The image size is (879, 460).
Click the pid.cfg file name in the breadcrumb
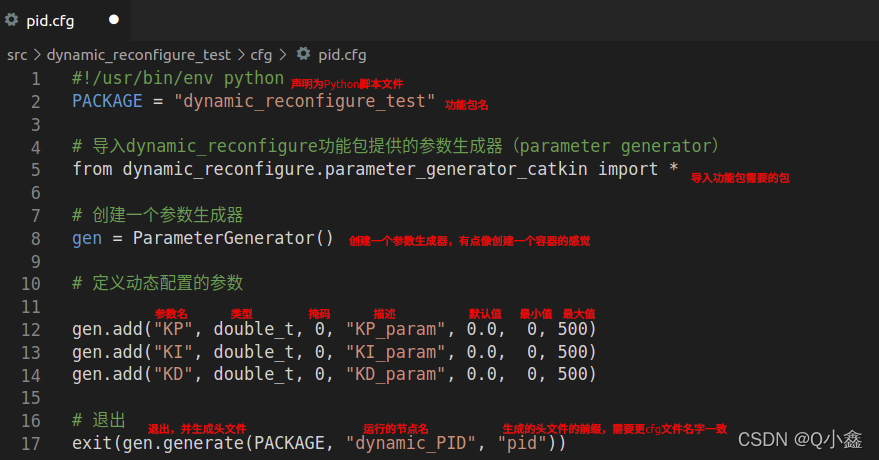click(342, 55)
